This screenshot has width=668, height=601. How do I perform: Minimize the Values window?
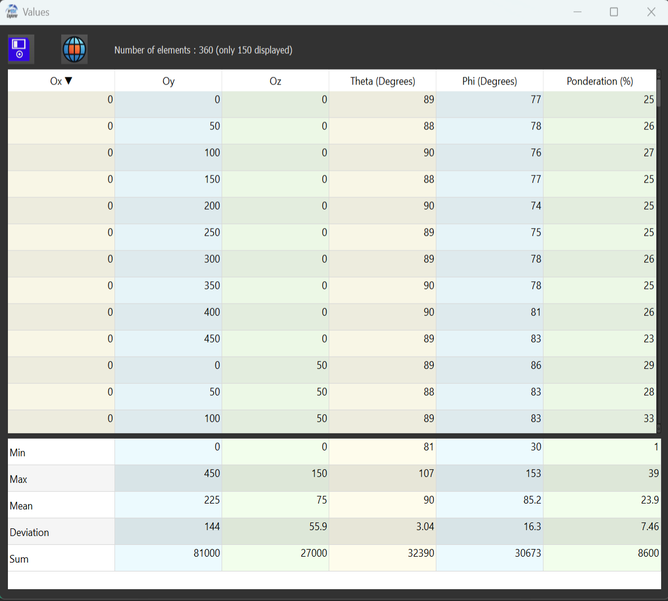pyautogui.click(x=579, y=12)
